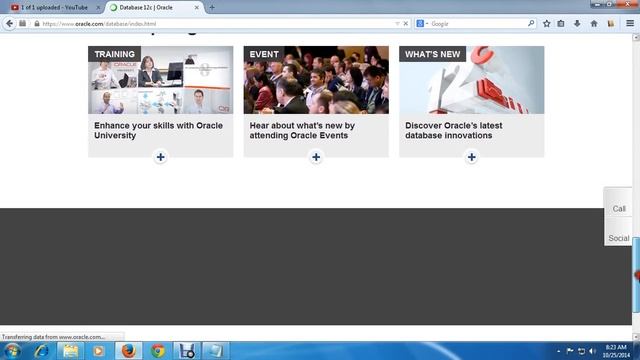The height and width of the screenshot is (360, 640).
Task: Open Discover Oracle's latest database innovations
Action: tap(453, 131)
